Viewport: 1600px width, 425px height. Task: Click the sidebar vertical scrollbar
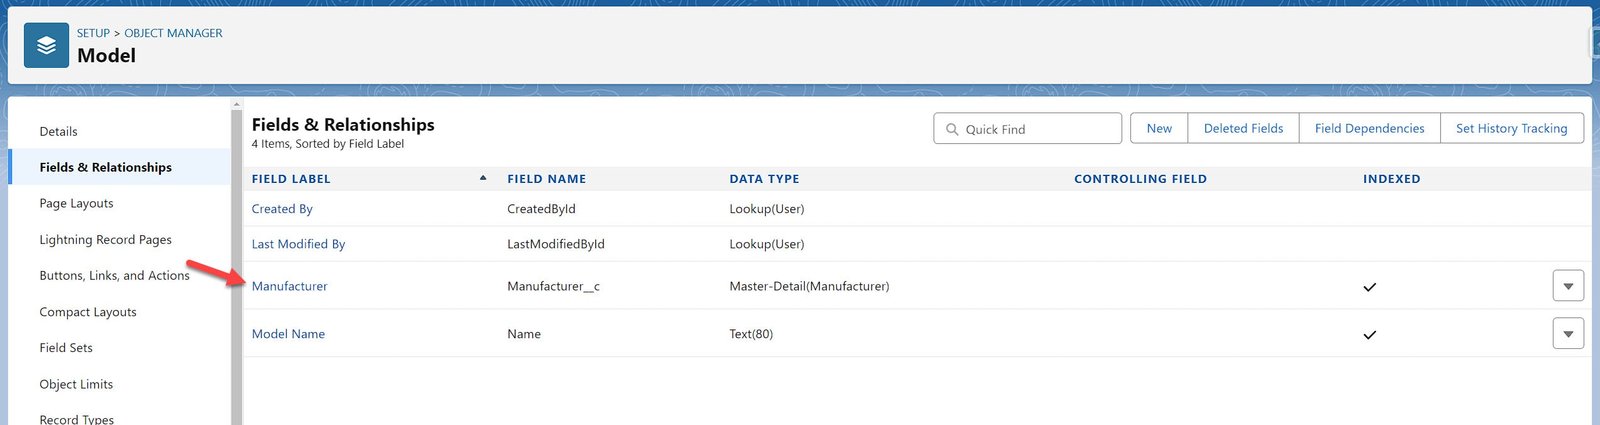click(237, 266)
